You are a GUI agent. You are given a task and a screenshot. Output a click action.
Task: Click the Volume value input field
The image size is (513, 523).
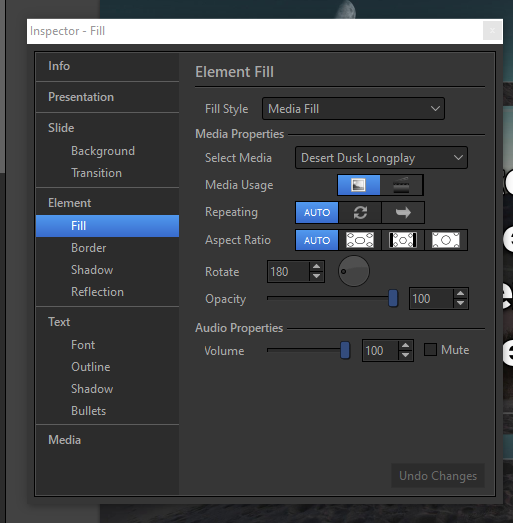(x=381, y=351)
